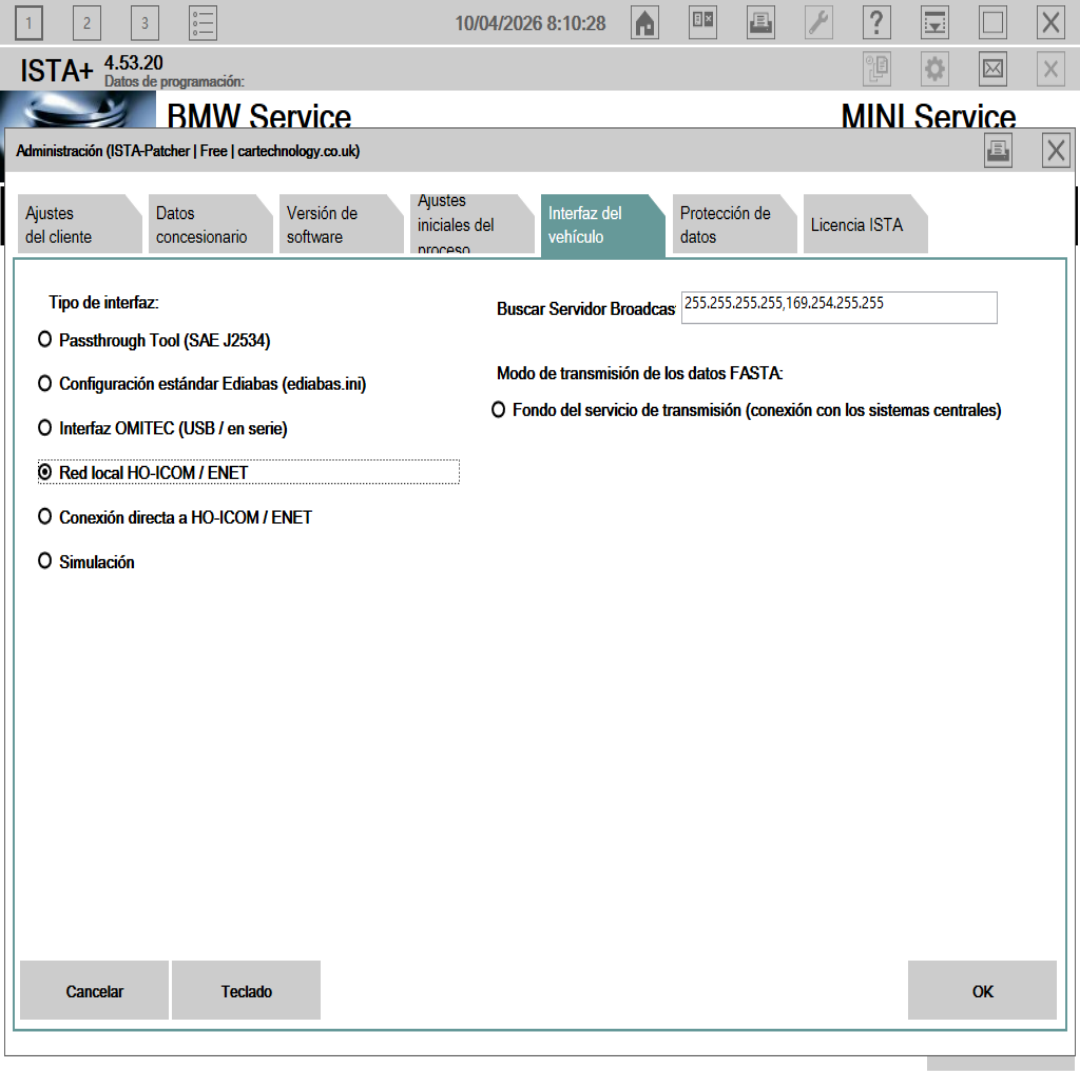Image resolution: width=1080 pixels, height=1080 pixels.
Task: Open operation tab number 2
Action: coord(87,23)
